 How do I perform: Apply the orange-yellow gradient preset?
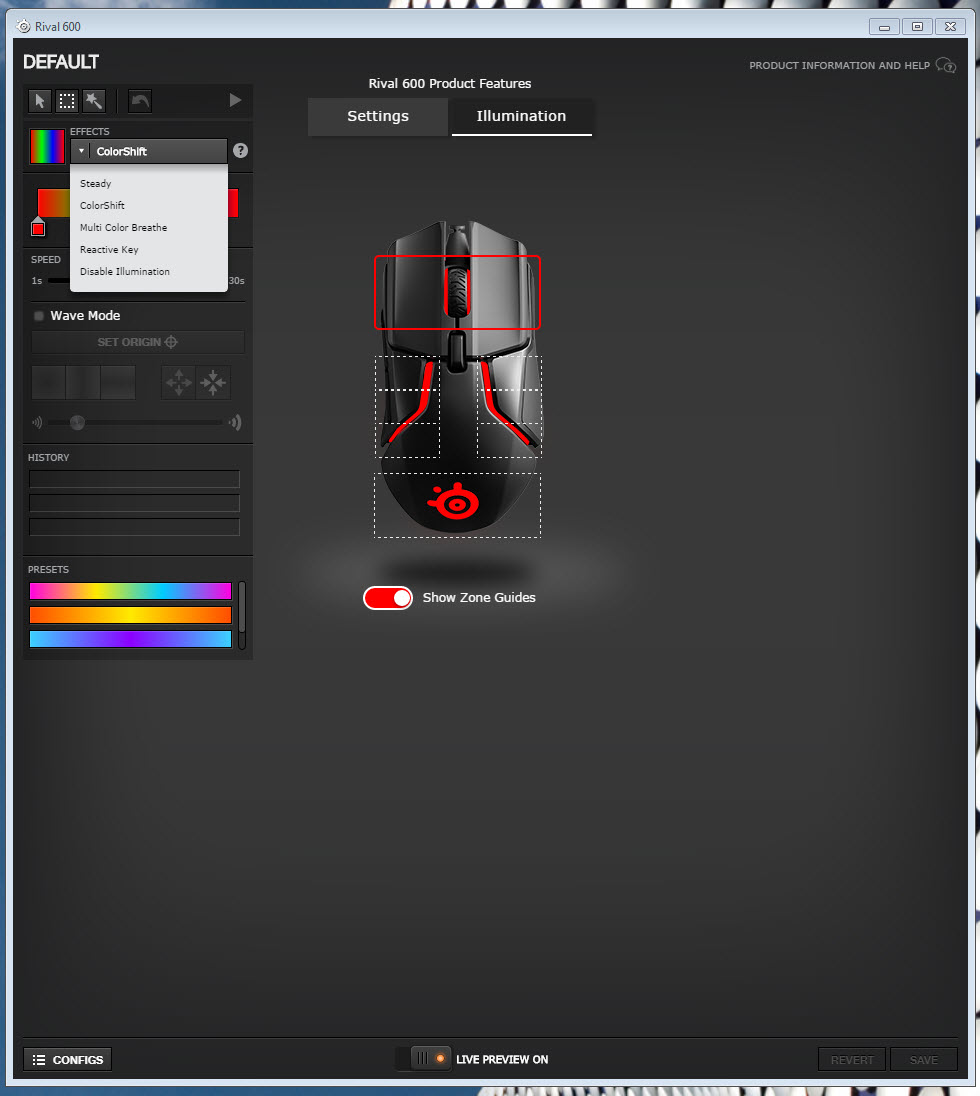pos(131,615)
